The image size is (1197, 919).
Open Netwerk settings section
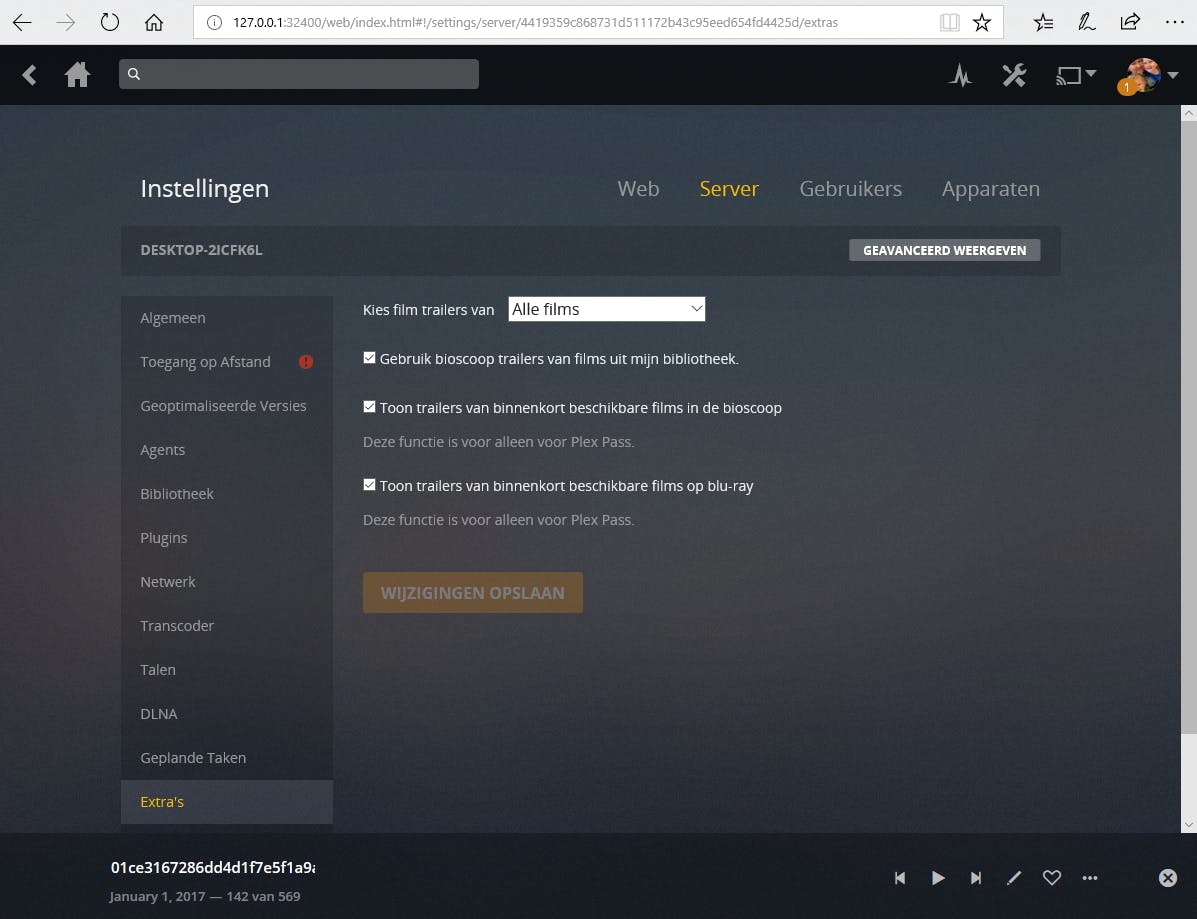coord(227,582)
